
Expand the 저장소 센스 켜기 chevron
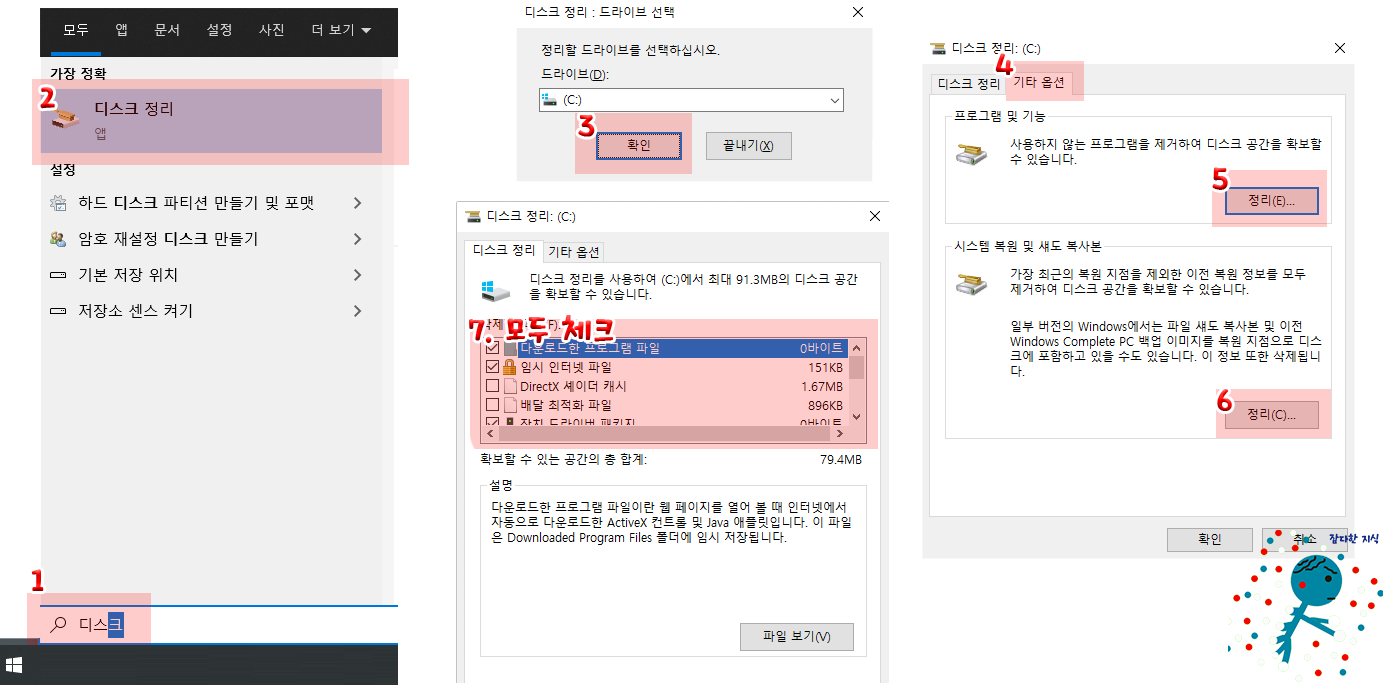pyautogui.click(x=358, y=310)
